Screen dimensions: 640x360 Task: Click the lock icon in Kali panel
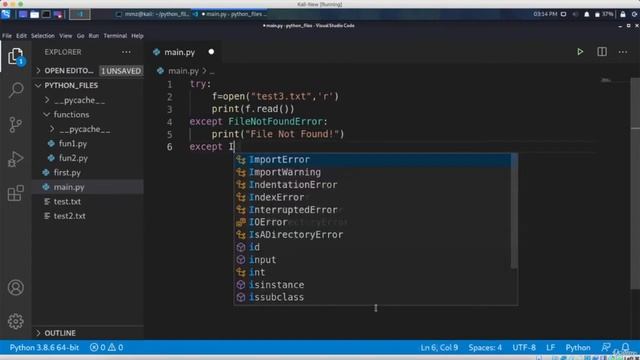click(623, 14)
